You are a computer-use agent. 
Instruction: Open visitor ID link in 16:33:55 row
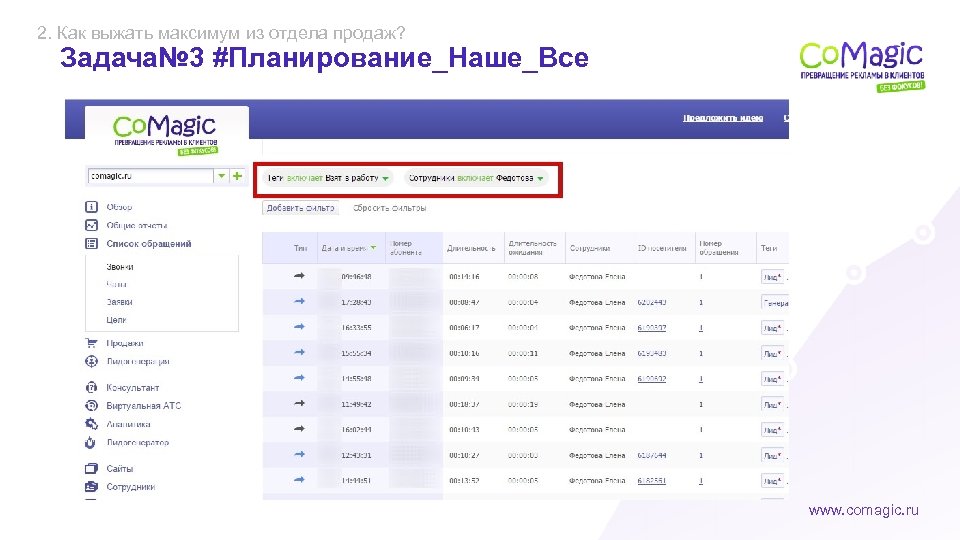tap(651, 328)
